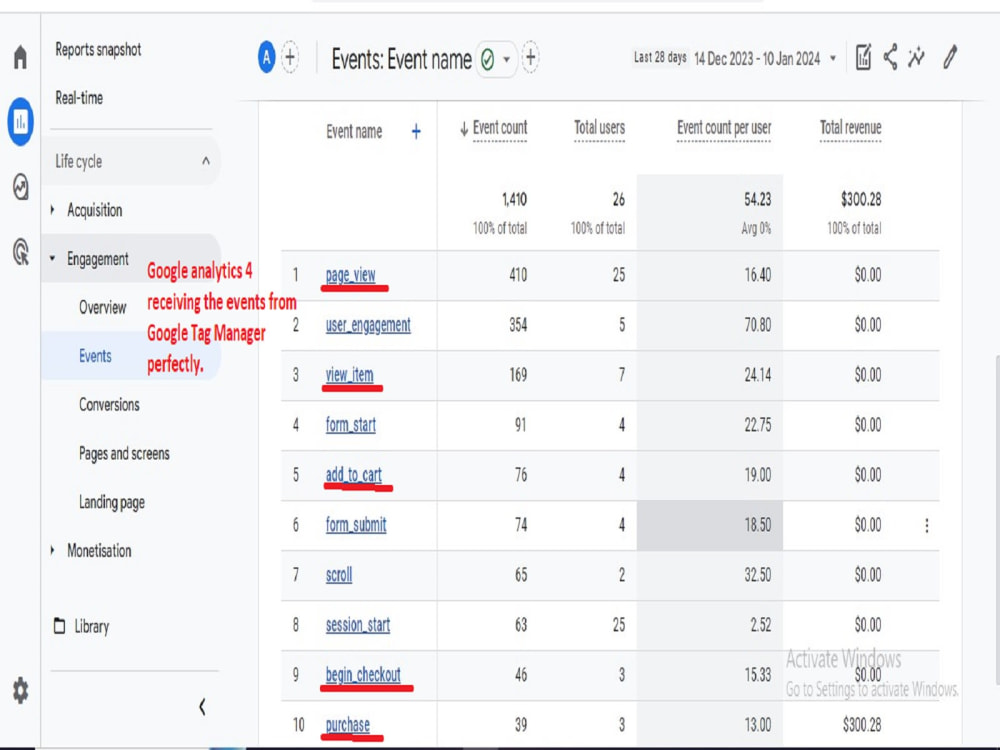1000x750 pixels.
Task: Expand the Acquisition group
Action: click(x=94, y=210)
